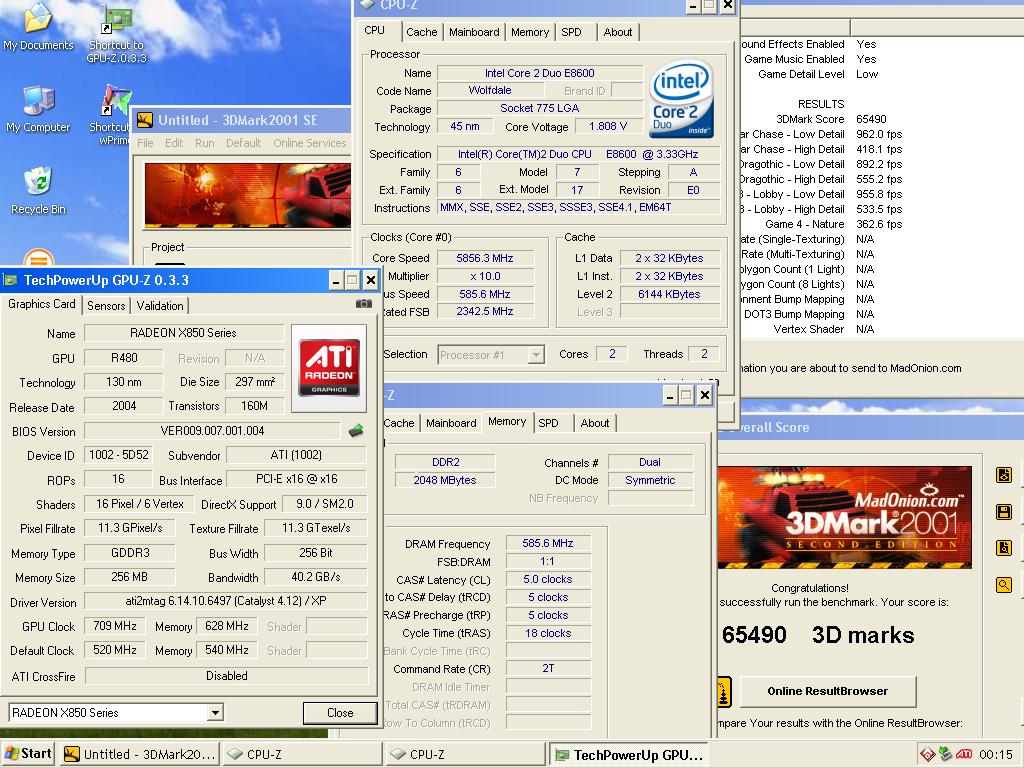Click the green network tray icon

coord(945,754)
